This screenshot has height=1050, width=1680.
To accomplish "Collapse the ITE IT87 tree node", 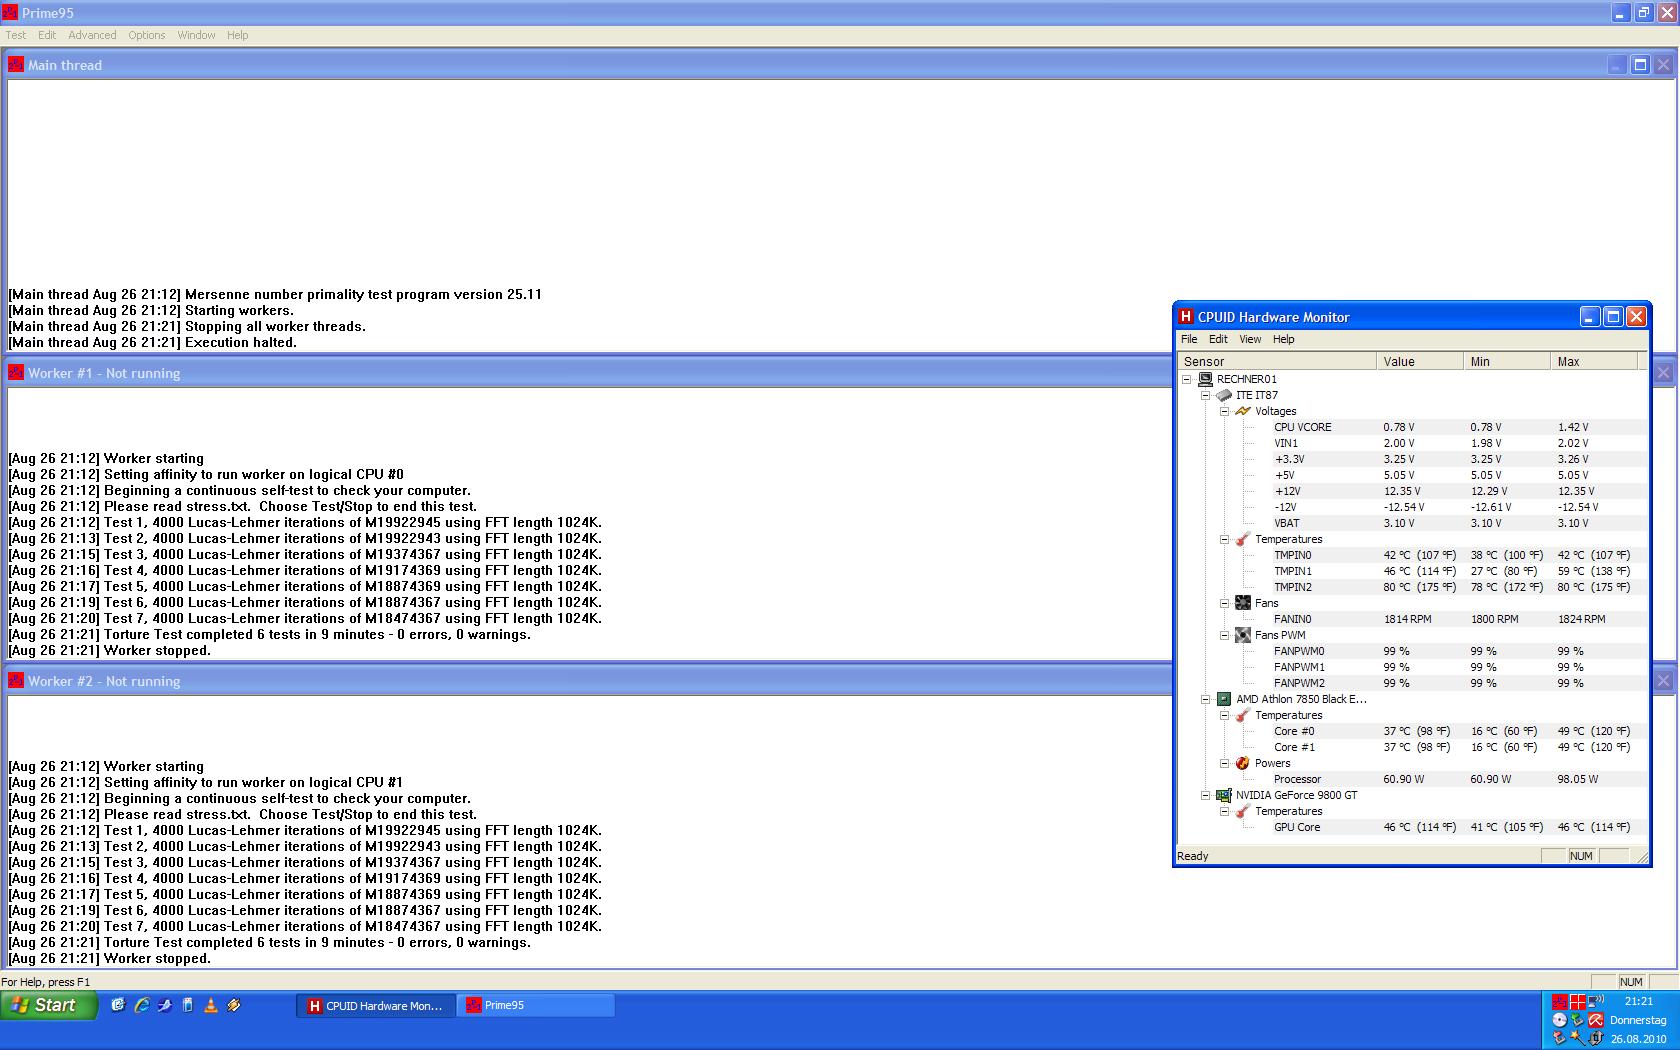I will [x=1206, y=395].
